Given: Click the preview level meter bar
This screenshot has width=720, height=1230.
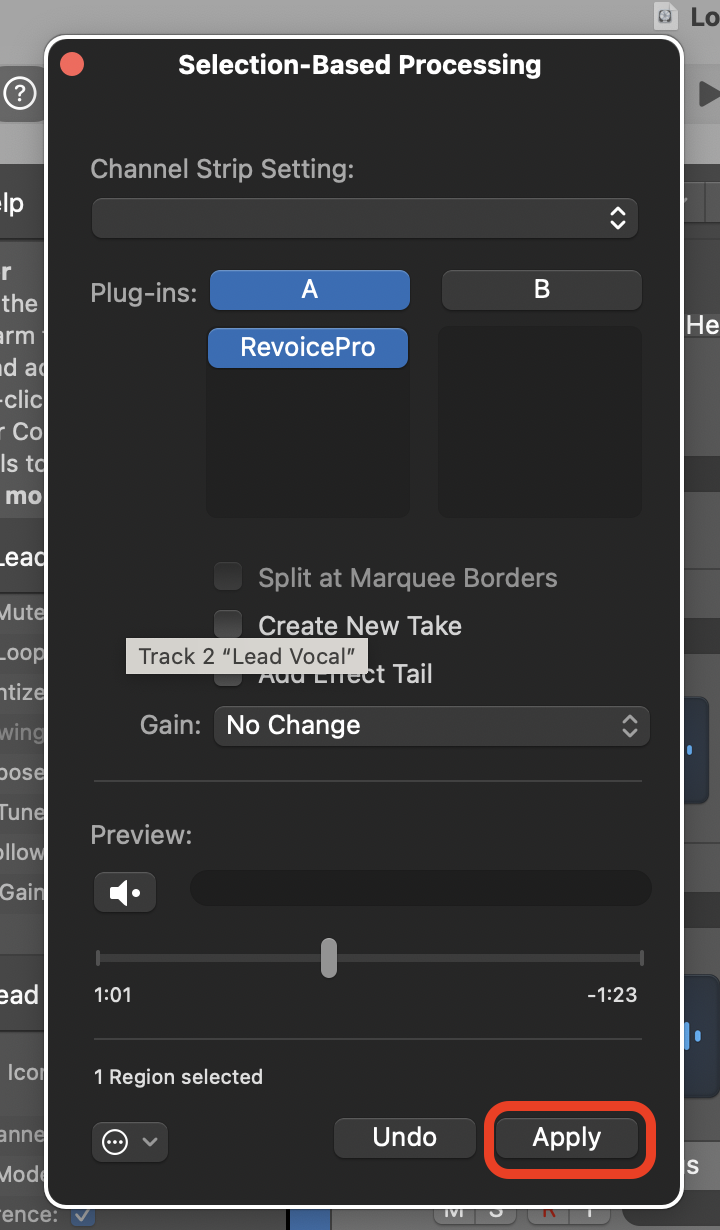Looking at the screenshot, I should [x=420, y=888].
